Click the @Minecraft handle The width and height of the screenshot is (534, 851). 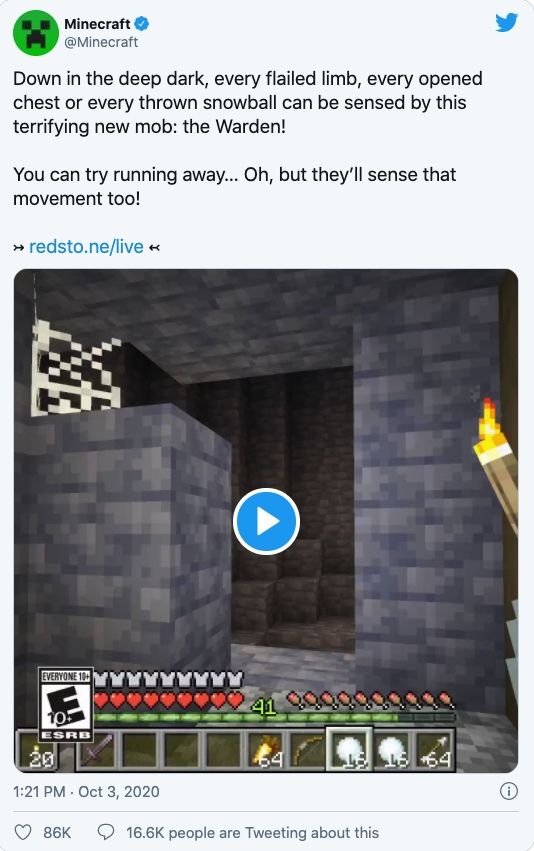click(x=101, y=42)
